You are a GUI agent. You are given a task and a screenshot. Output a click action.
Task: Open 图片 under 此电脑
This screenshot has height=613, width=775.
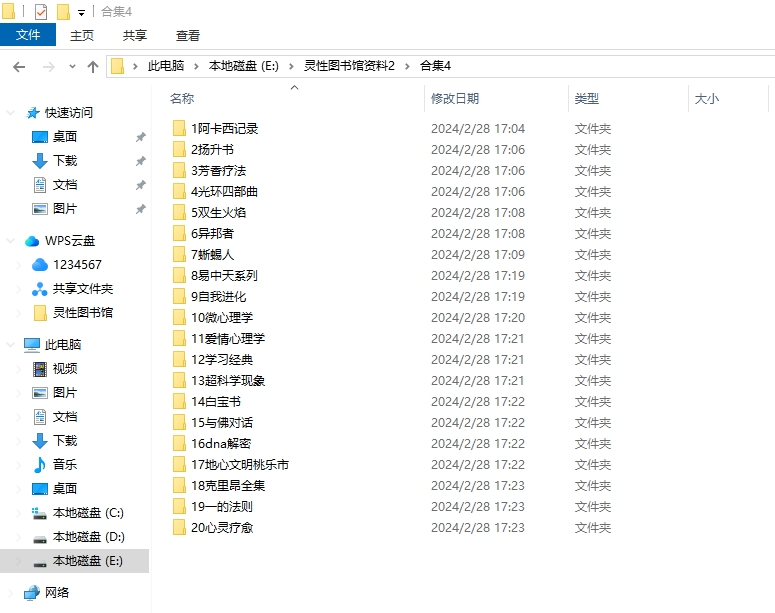(65, 393)
